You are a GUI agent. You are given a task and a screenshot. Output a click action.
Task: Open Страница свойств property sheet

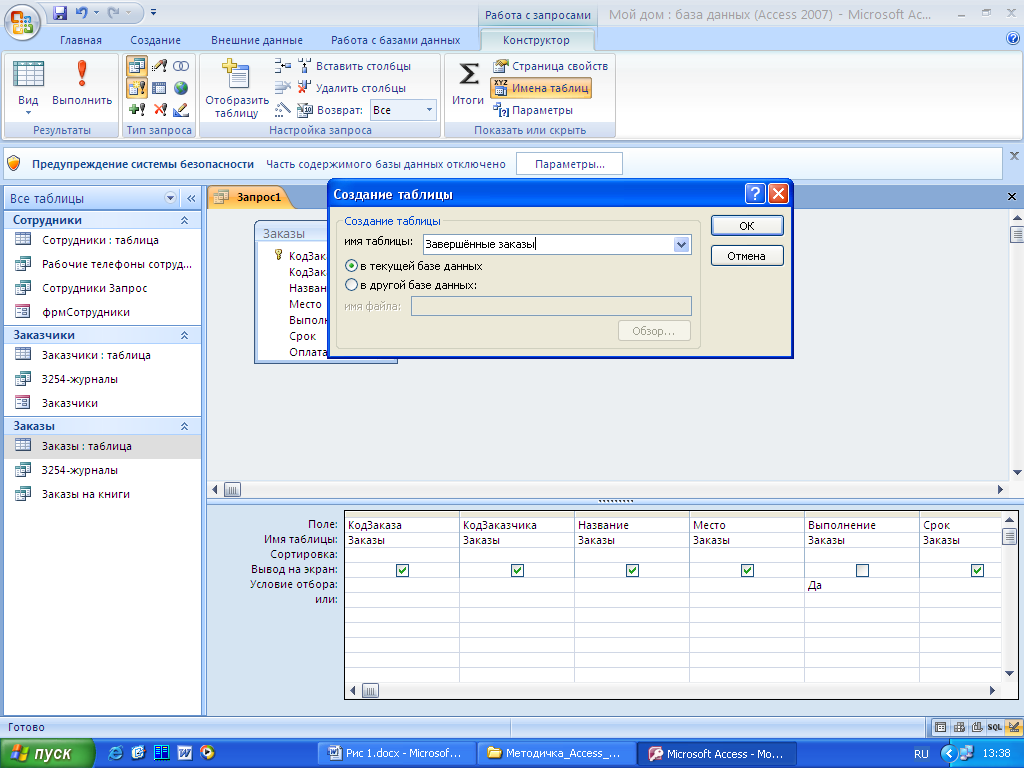(551, 66)
